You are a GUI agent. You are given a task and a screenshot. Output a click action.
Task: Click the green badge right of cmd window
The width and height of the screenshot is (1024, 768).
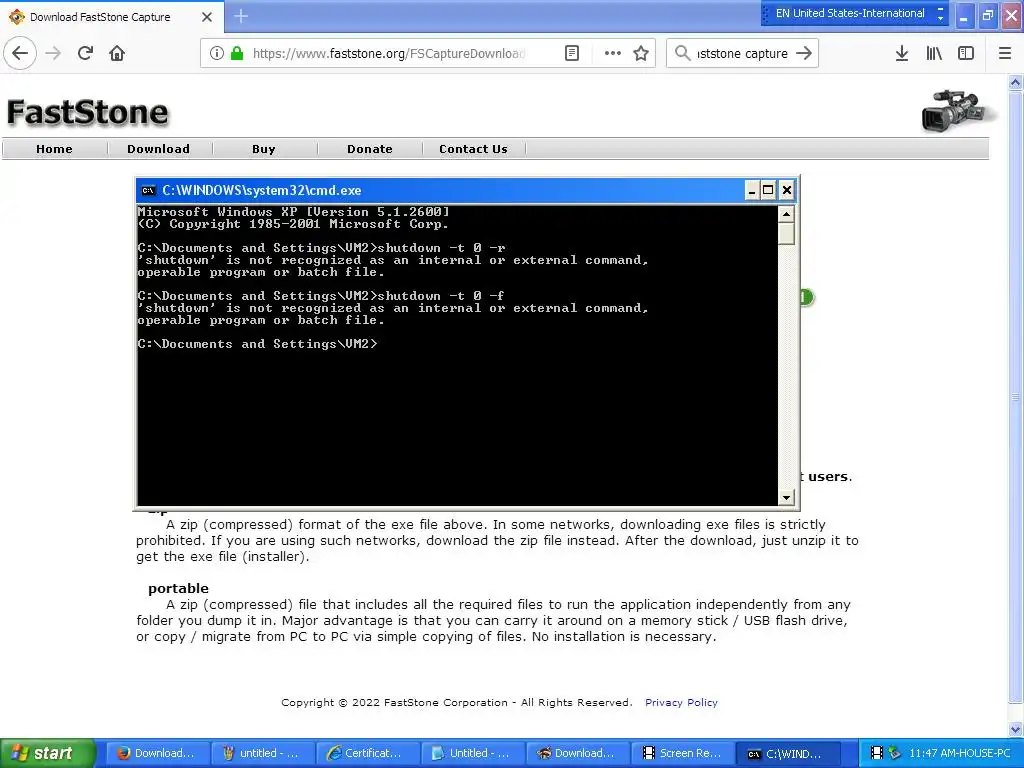[x=807, y=298]
